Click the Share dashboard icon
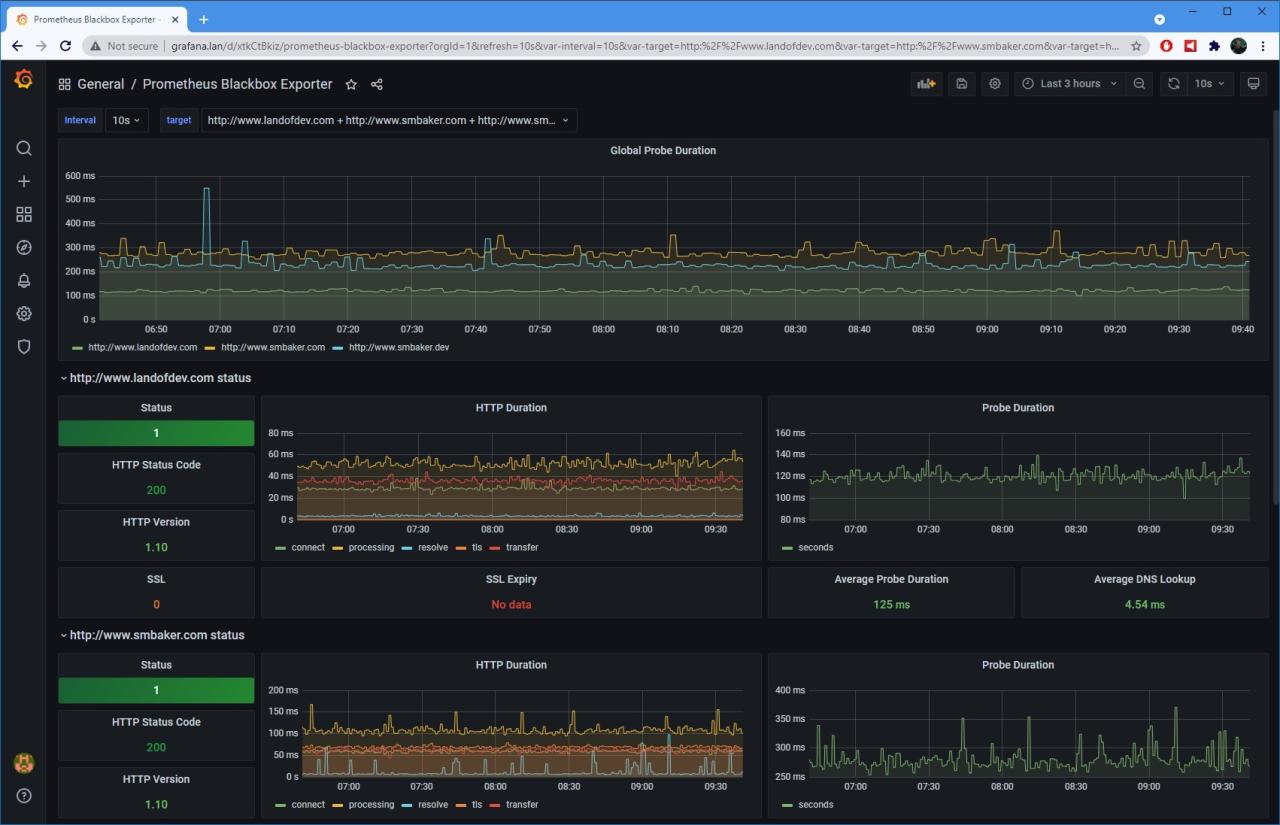1280x825 pixels. (377, 84)
